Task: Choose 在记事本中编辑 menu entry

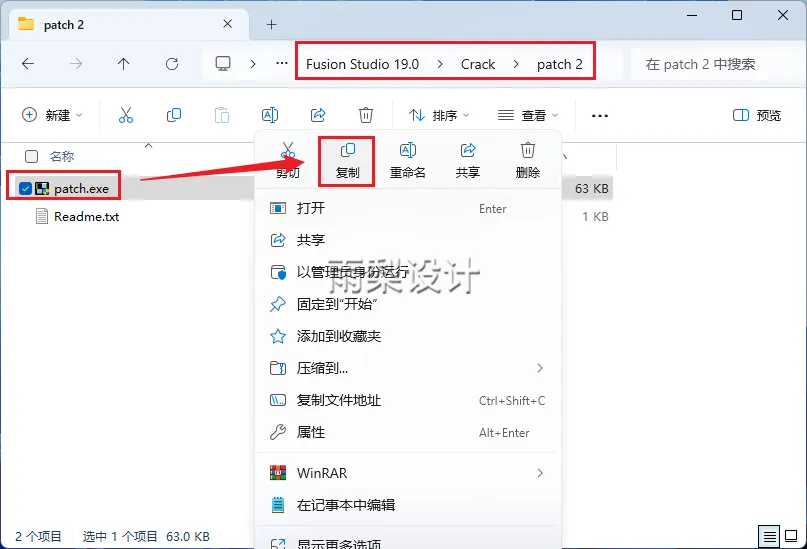Action: point(407,505)
